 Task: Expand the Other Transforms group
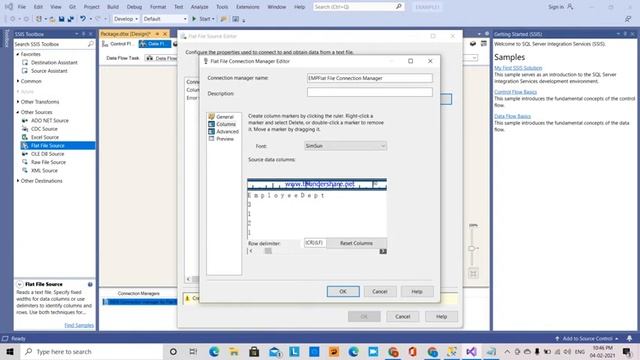[x=18, y=102]
